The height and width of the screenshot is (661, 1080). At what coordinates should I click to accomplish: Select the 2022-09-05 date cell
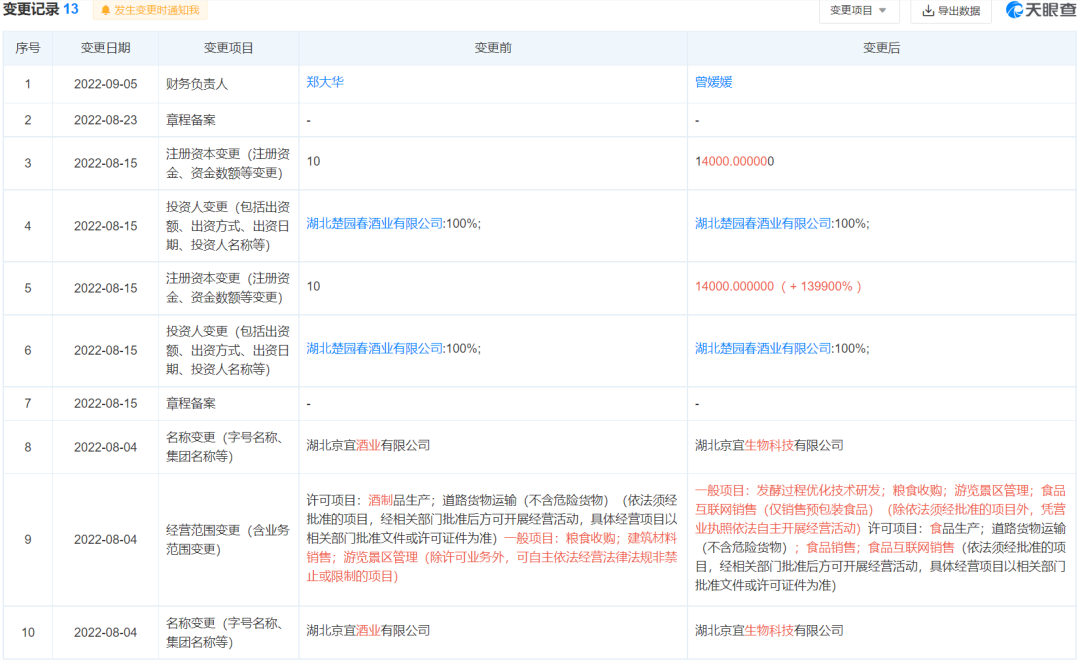coord(105,84)
